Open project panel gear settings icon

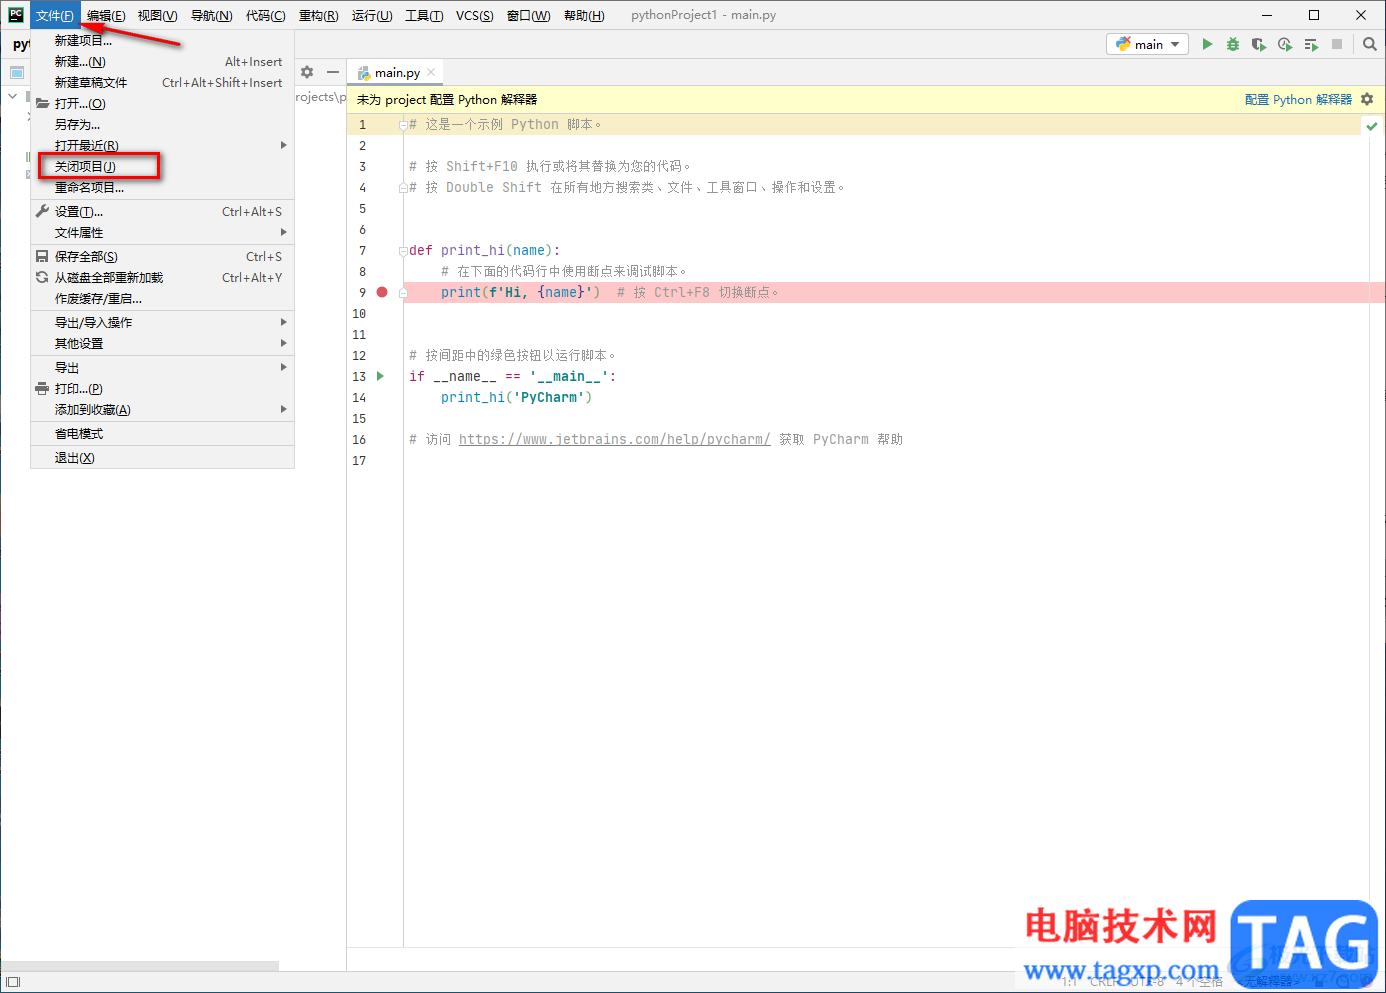click(307, 72)
